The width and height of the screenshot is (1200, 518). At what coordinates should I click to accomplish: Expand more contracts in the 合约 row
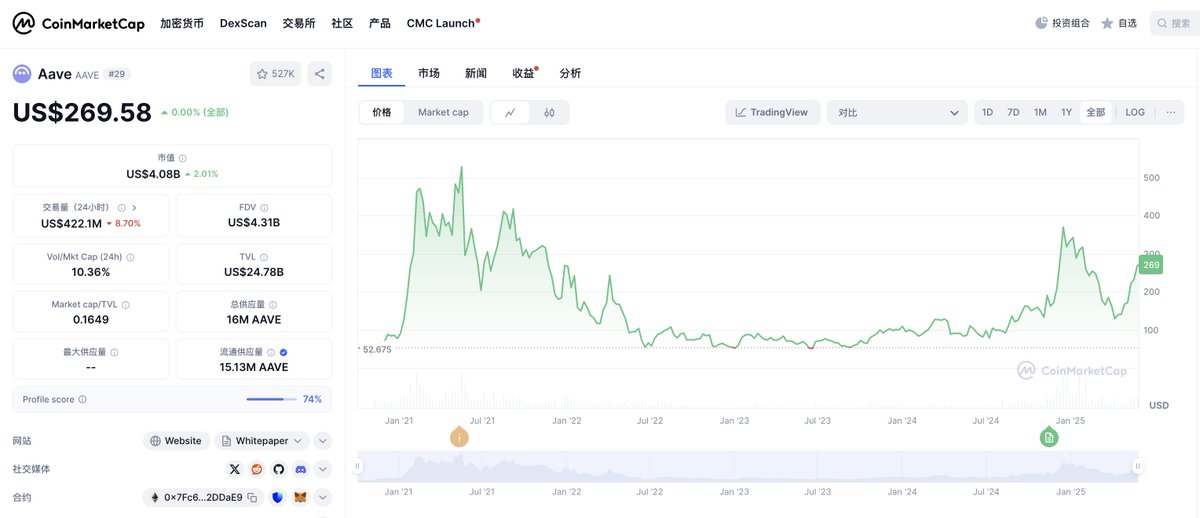(x=322, y=497)
